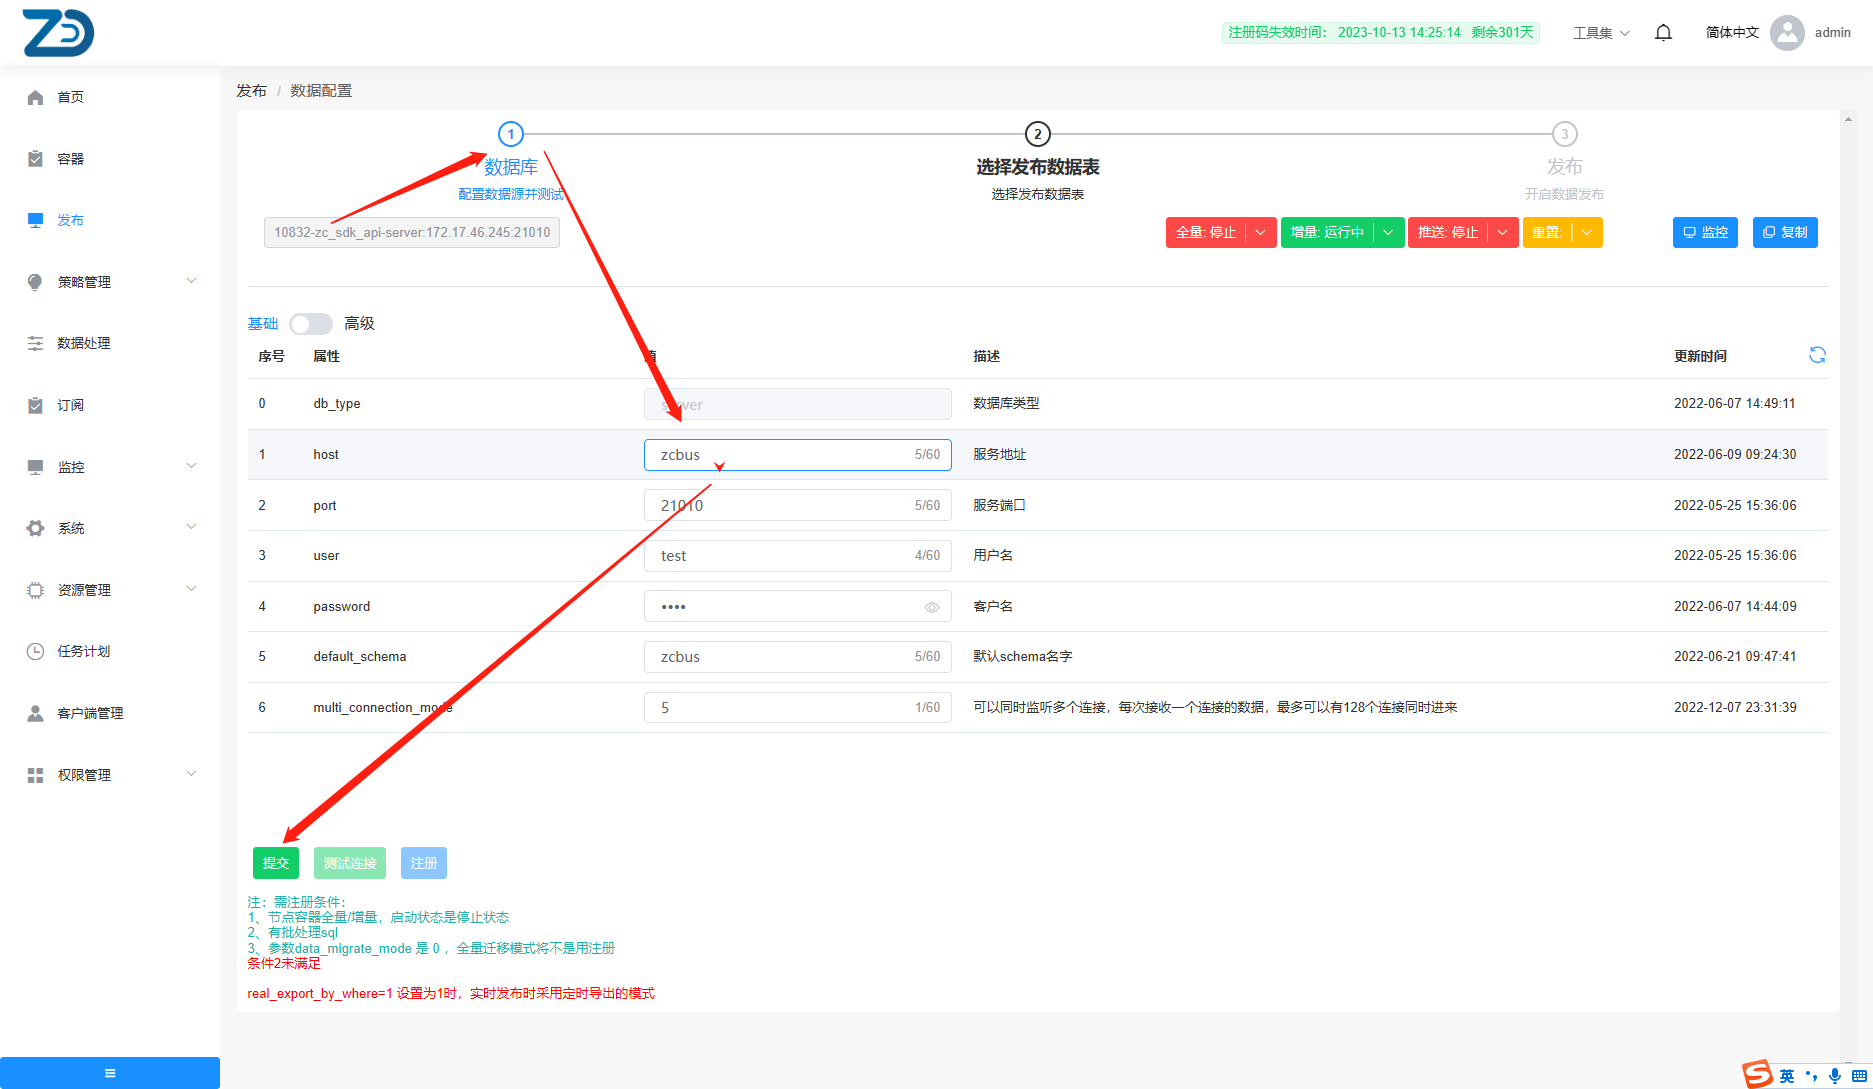Open the 工具集 dropdown menu
This screenshot has height=1089, width=1873.
tap(1600, 33)
